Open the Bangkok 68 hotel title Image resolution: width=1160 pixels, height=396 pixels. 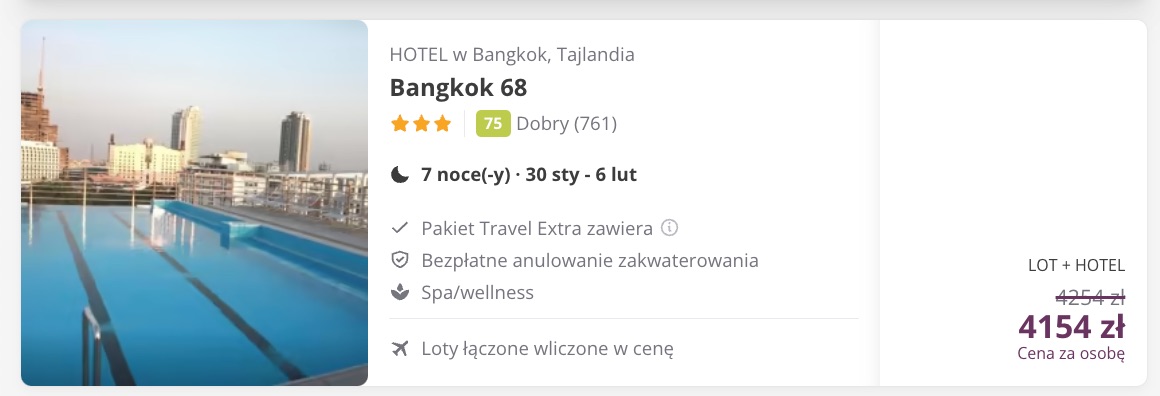[458, 87]
